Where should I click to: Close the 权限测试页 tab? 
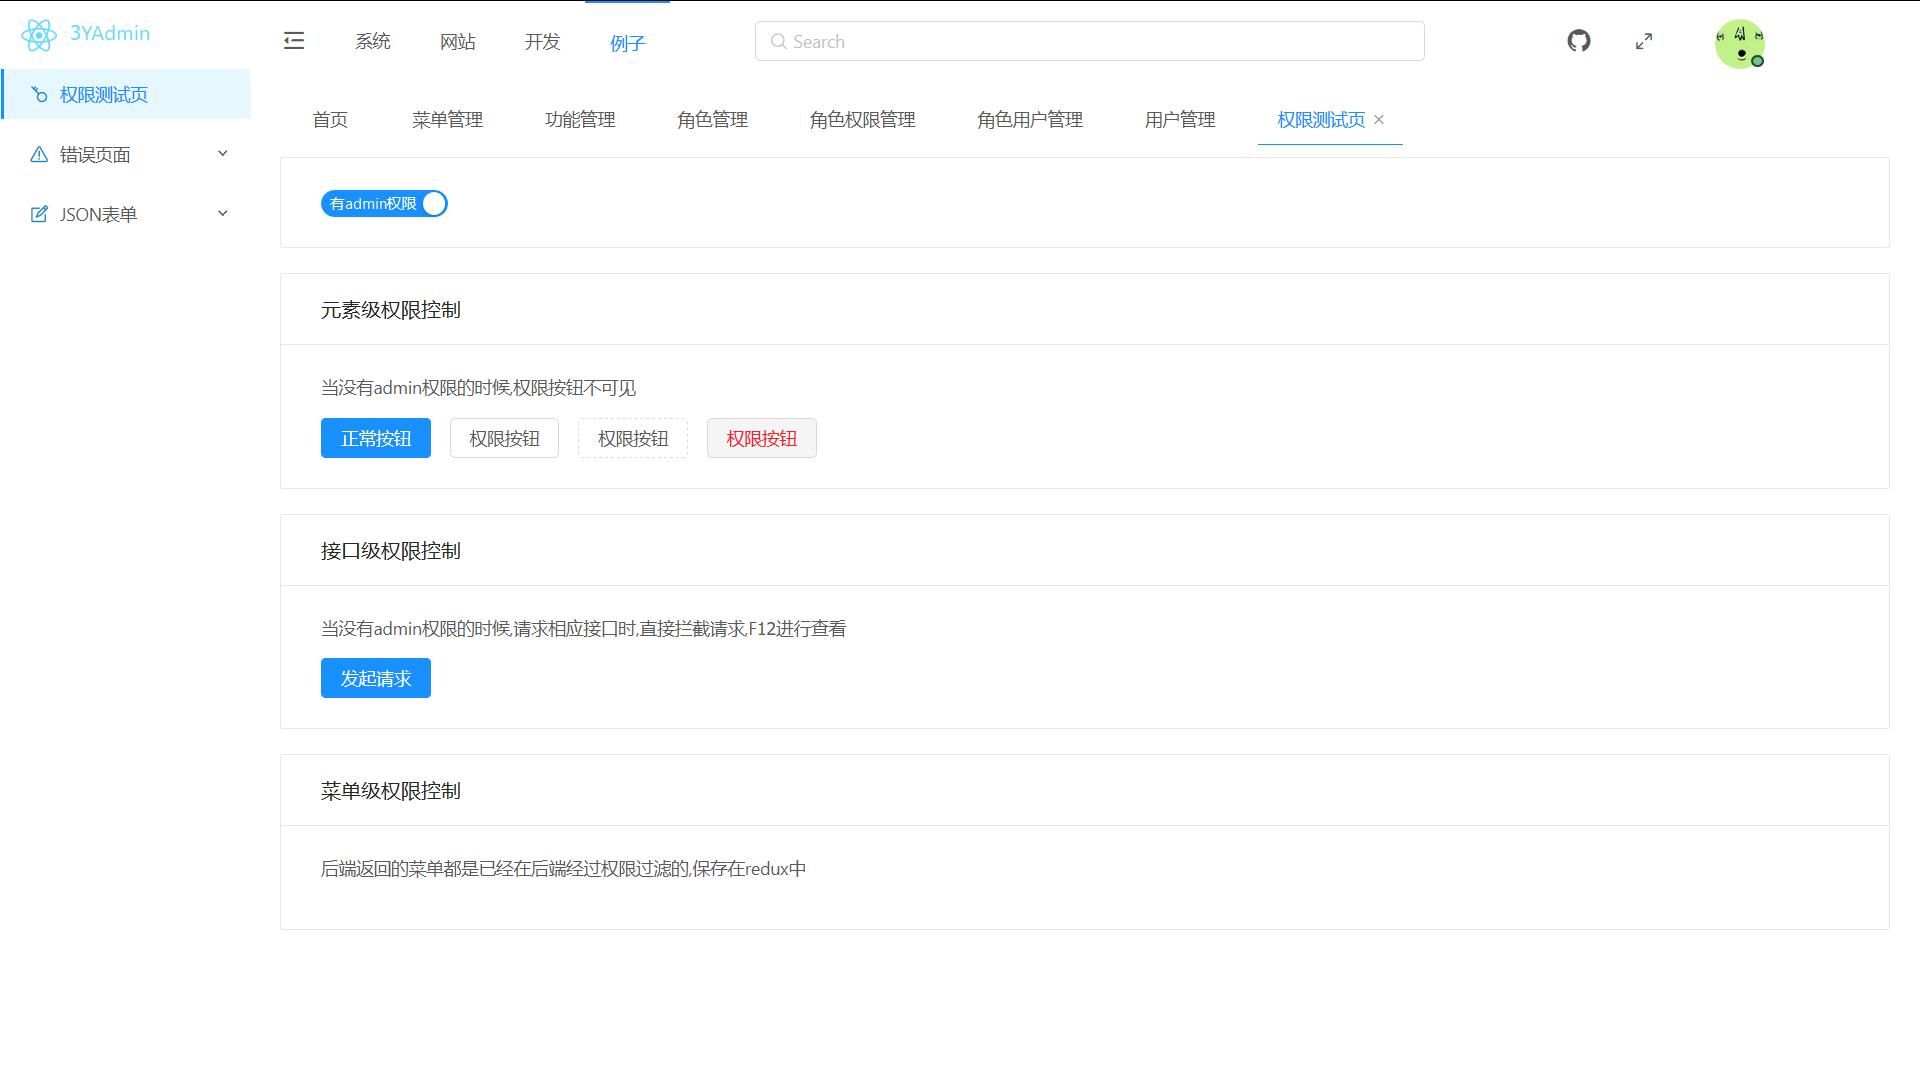point(1379,119)
